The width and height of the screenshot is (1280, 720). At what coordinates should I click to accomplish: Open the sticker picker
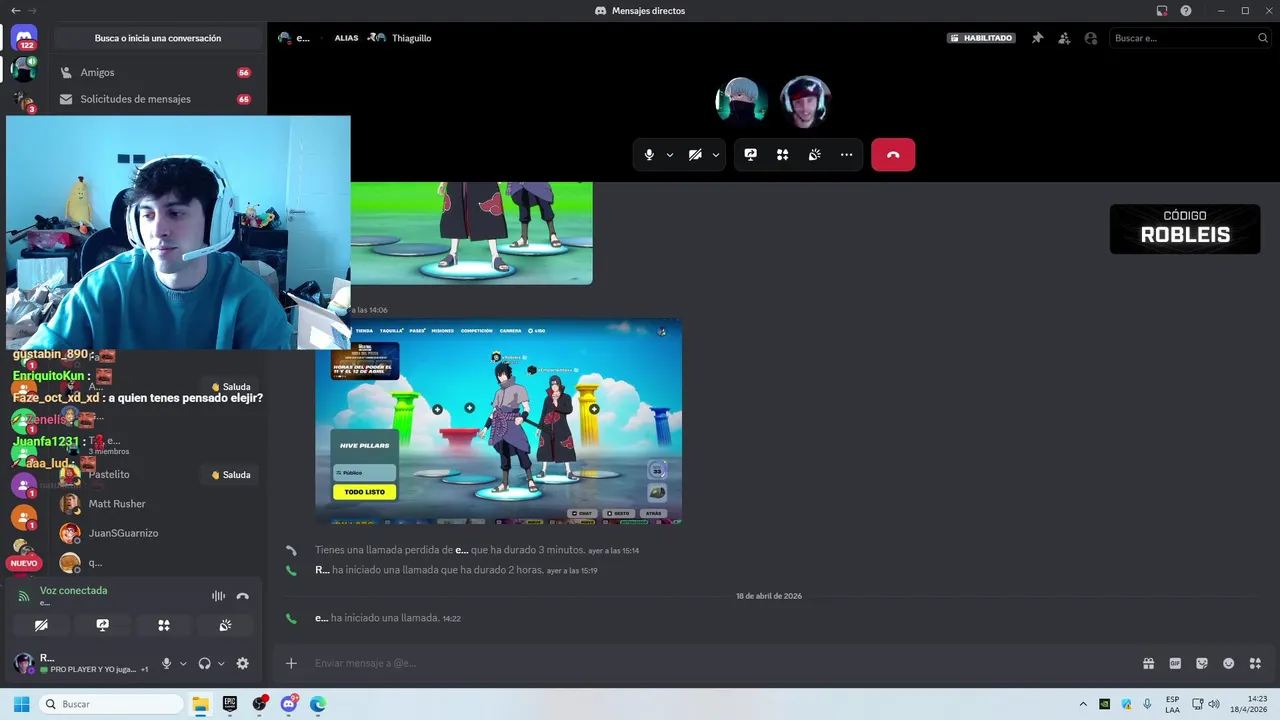coord(1202,663)
